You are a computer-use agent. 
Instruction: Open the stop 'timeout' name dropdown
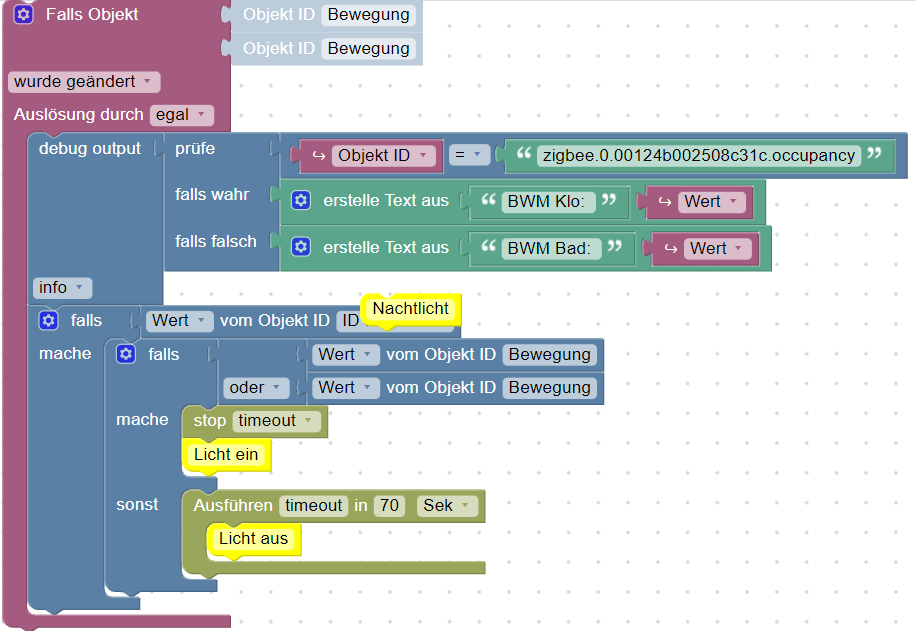[x=277, y=421]
